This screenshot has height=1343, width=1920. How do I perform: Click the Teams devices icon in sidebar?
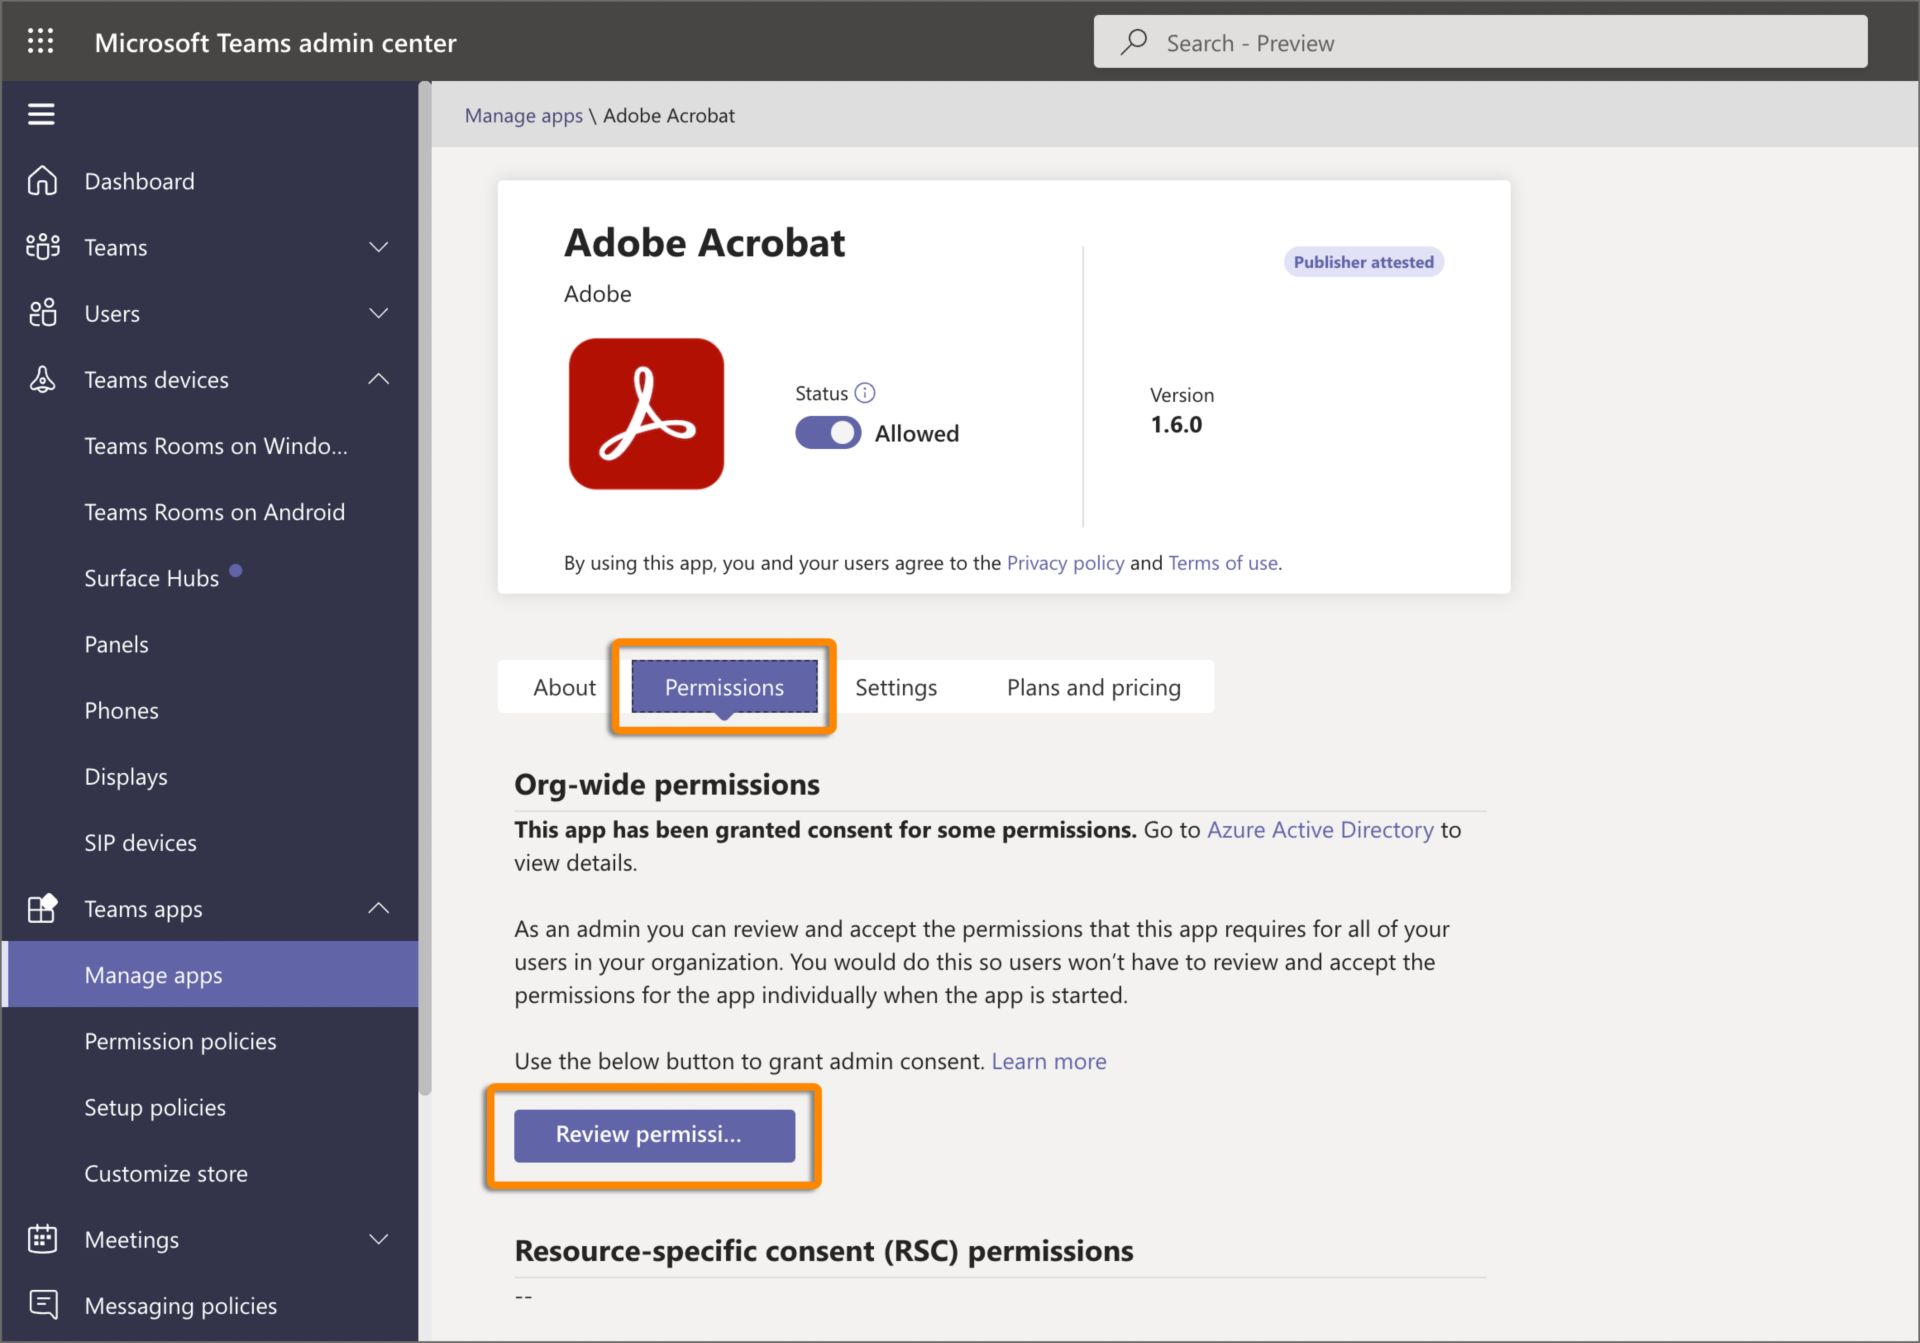coord(41,378)
